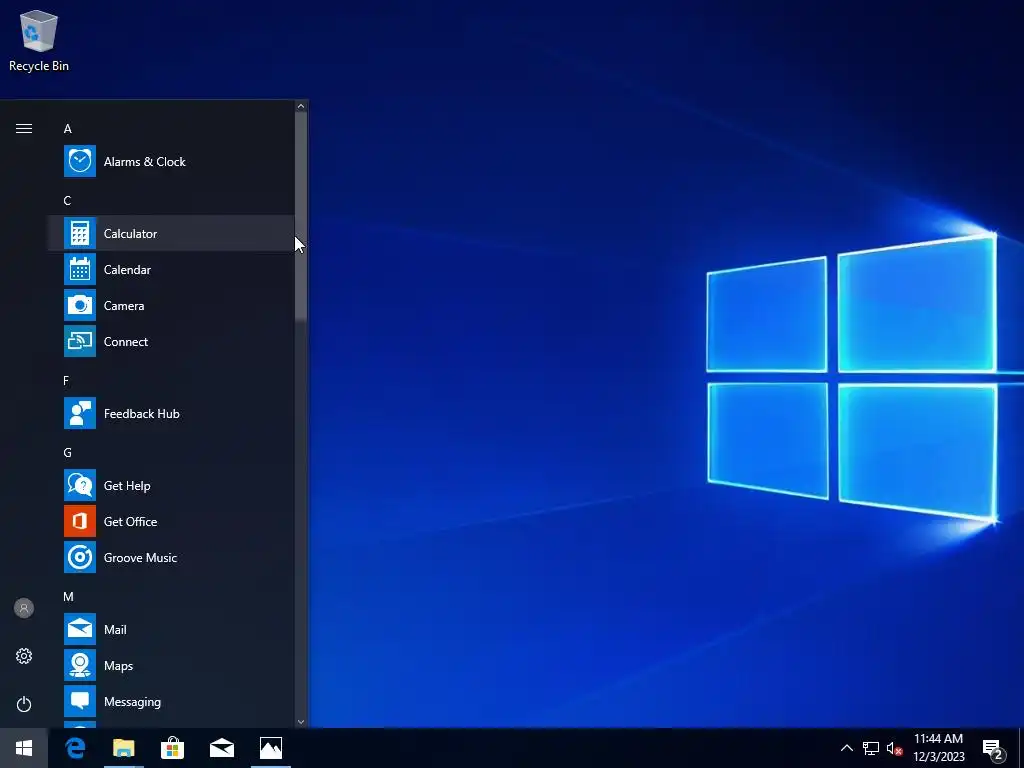
Task: Open the Camera app icon
Action: point(80,305)
